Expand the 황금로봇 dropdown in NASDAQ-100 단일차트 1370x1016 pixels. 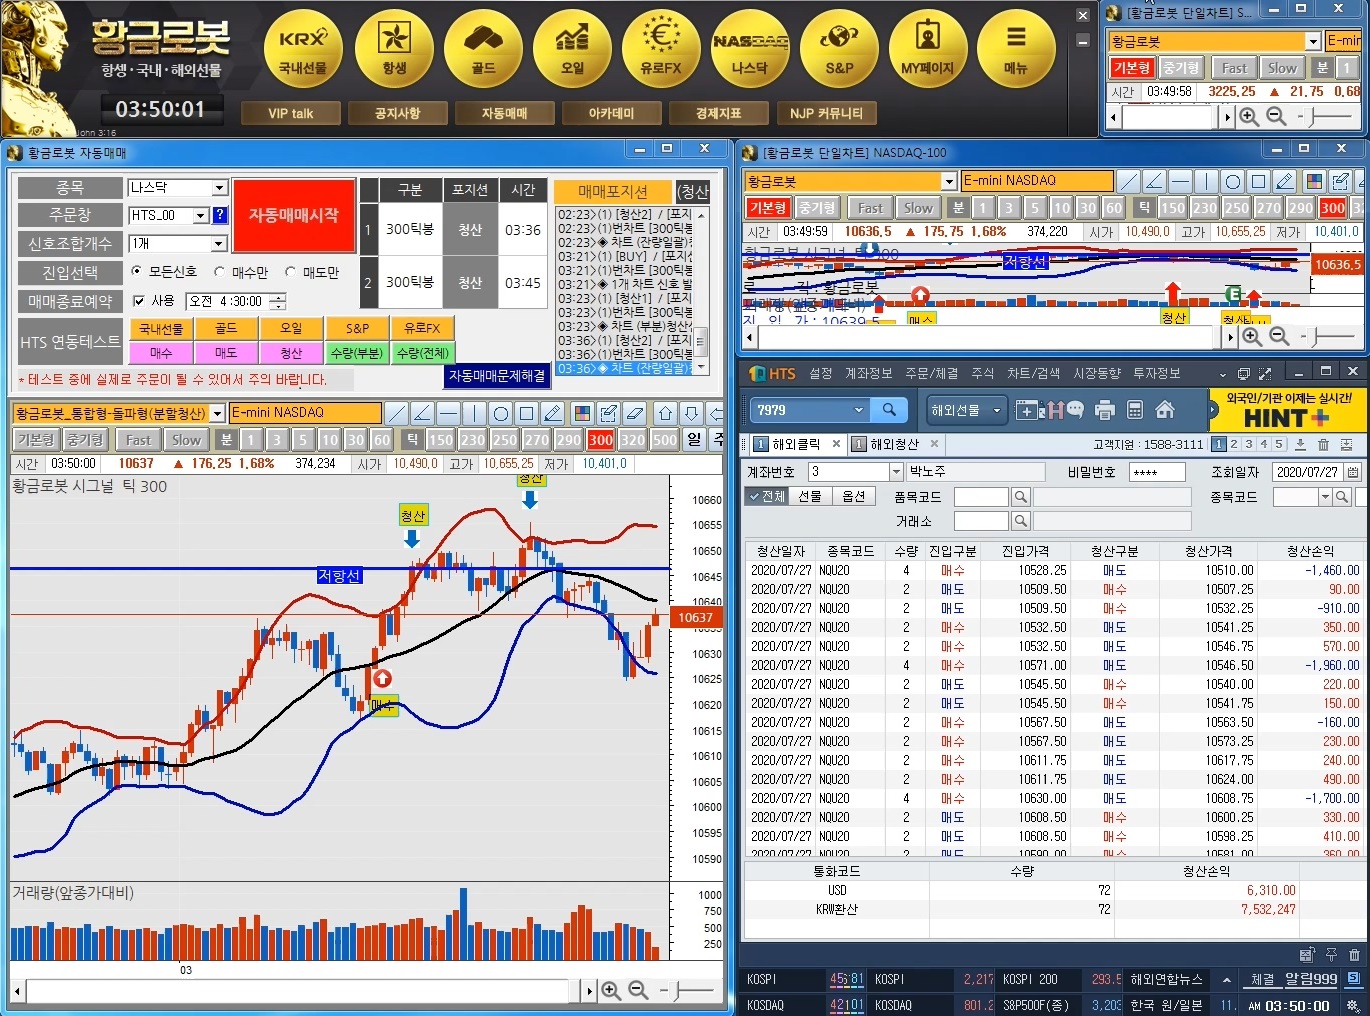[949, 181]
